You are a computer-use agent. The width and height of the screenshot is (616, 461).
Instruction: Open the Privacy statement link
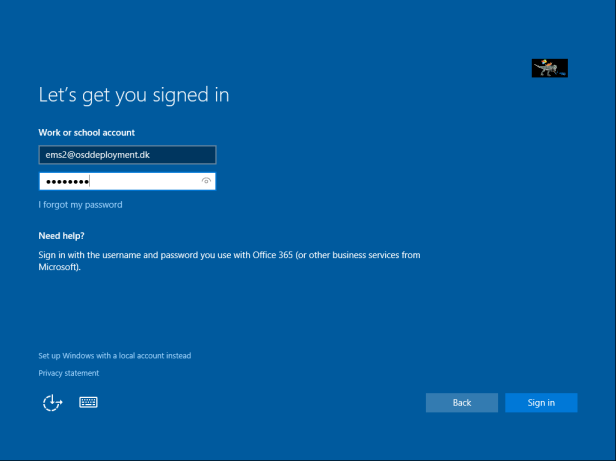point(68,373)
